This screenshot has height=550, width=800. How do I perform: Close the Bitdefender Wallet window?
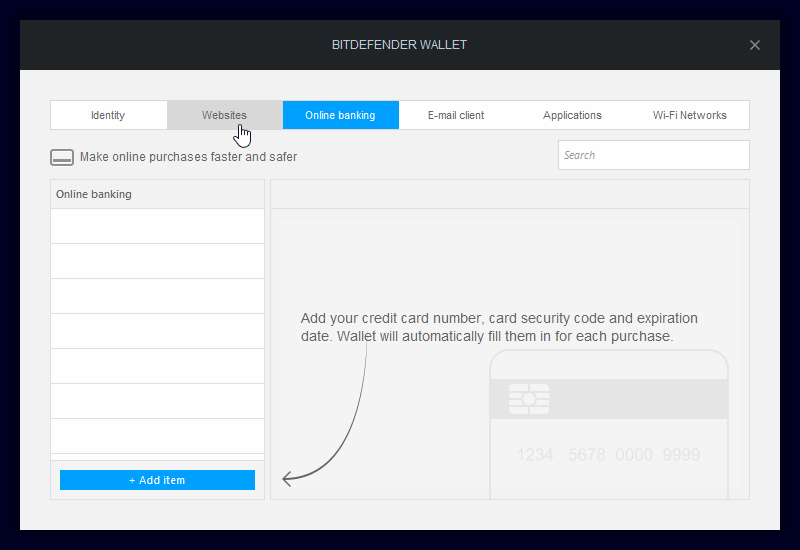pyautogui.click(x=755, y=45)
